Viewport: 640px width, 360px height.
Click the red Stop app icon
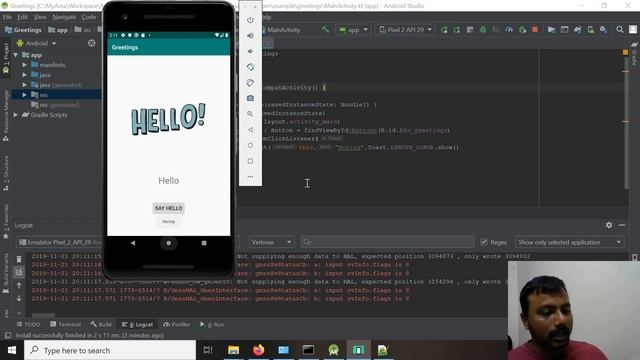pyautogui.click(x=535, y=29)
